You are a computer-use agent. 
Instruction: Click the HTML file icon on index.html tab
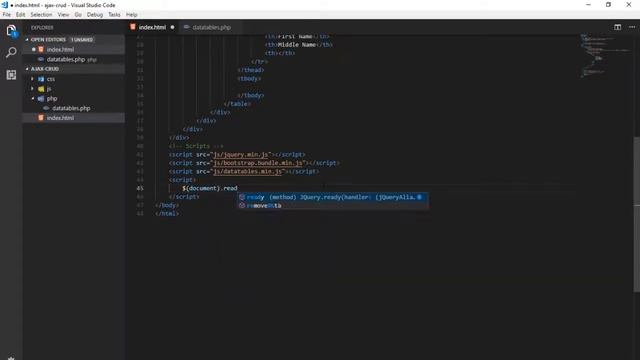point(133,27)
